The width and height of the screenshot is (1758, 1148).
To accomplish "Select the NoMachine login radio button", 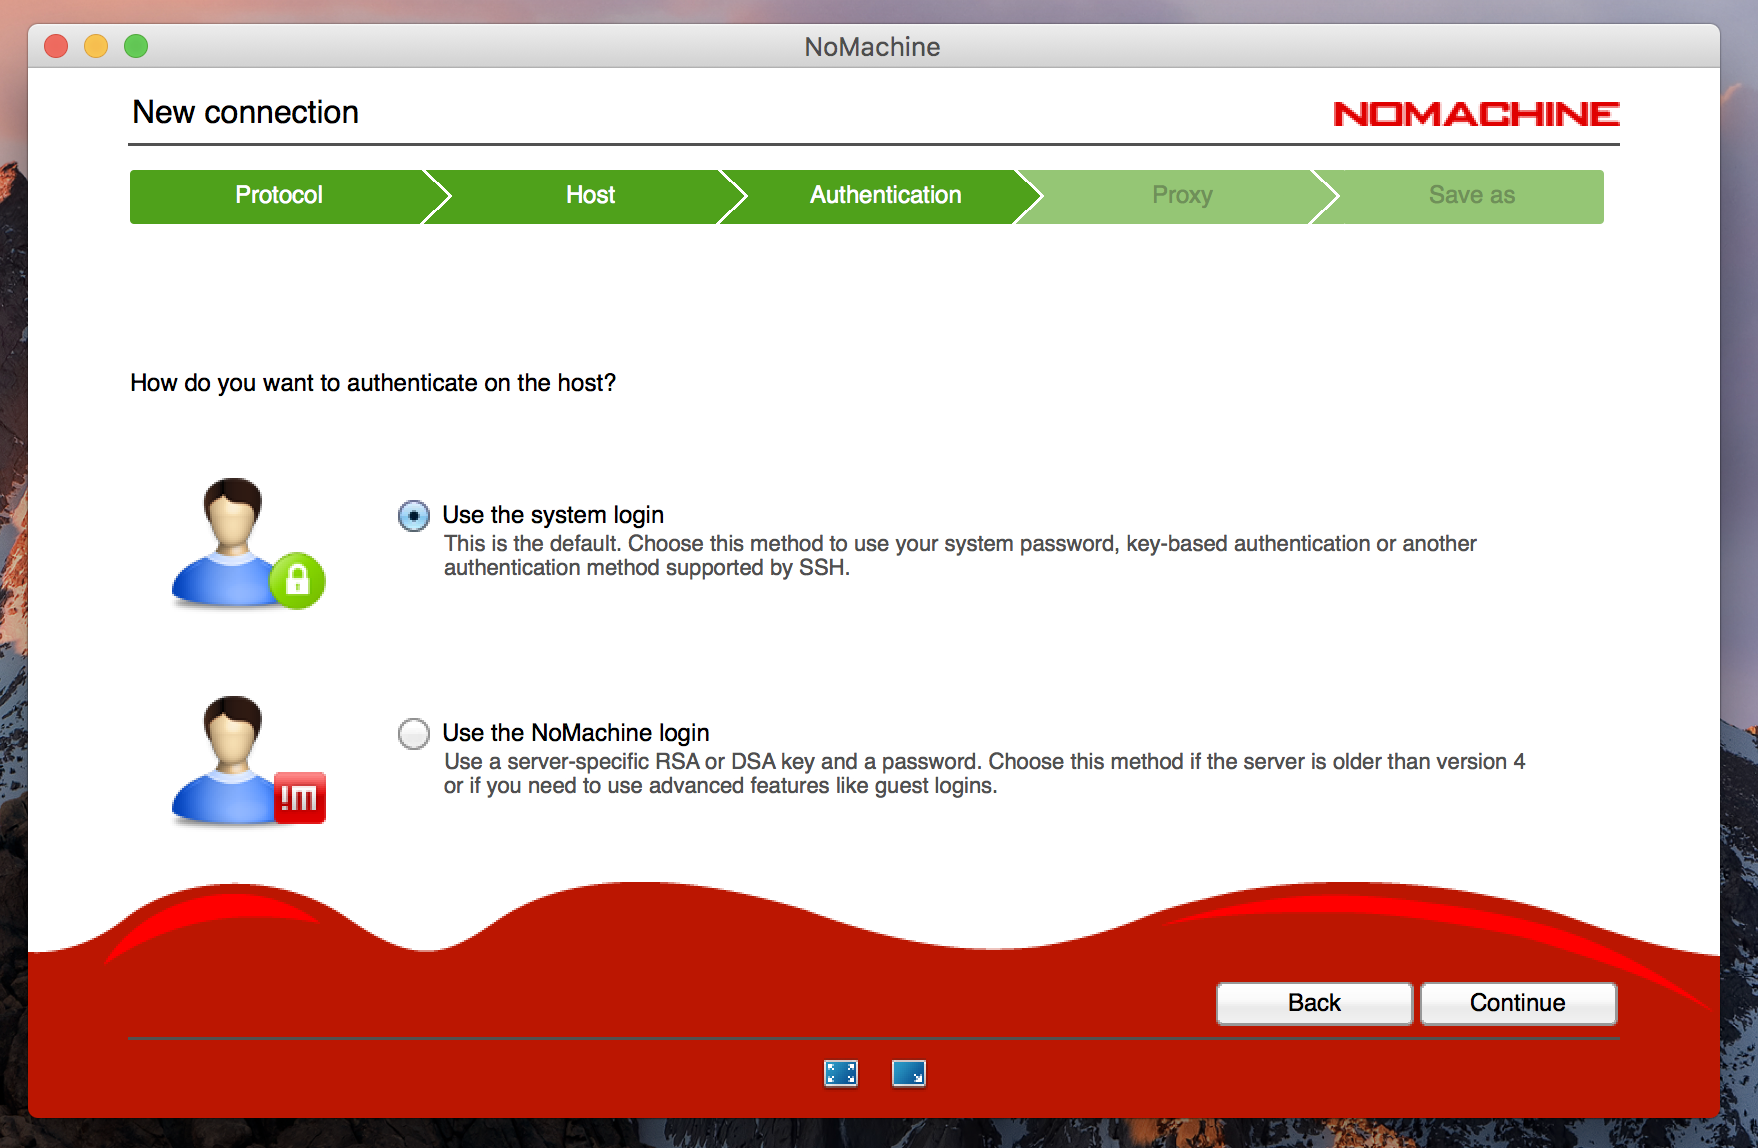I will [x=414, y=734].
